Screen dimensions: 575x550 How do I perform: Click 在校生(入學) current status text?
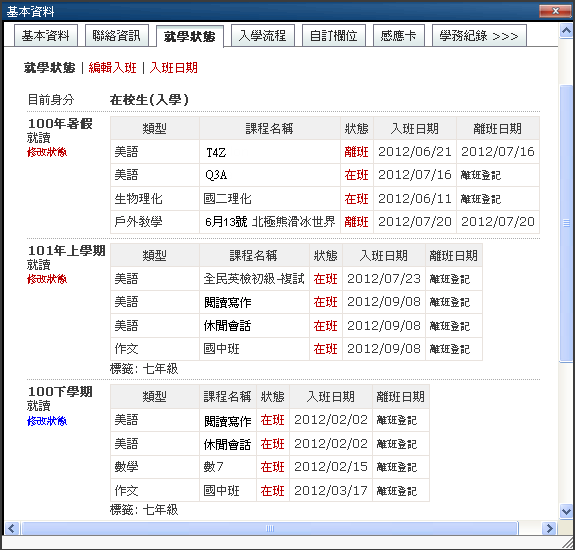coord(149,100)
